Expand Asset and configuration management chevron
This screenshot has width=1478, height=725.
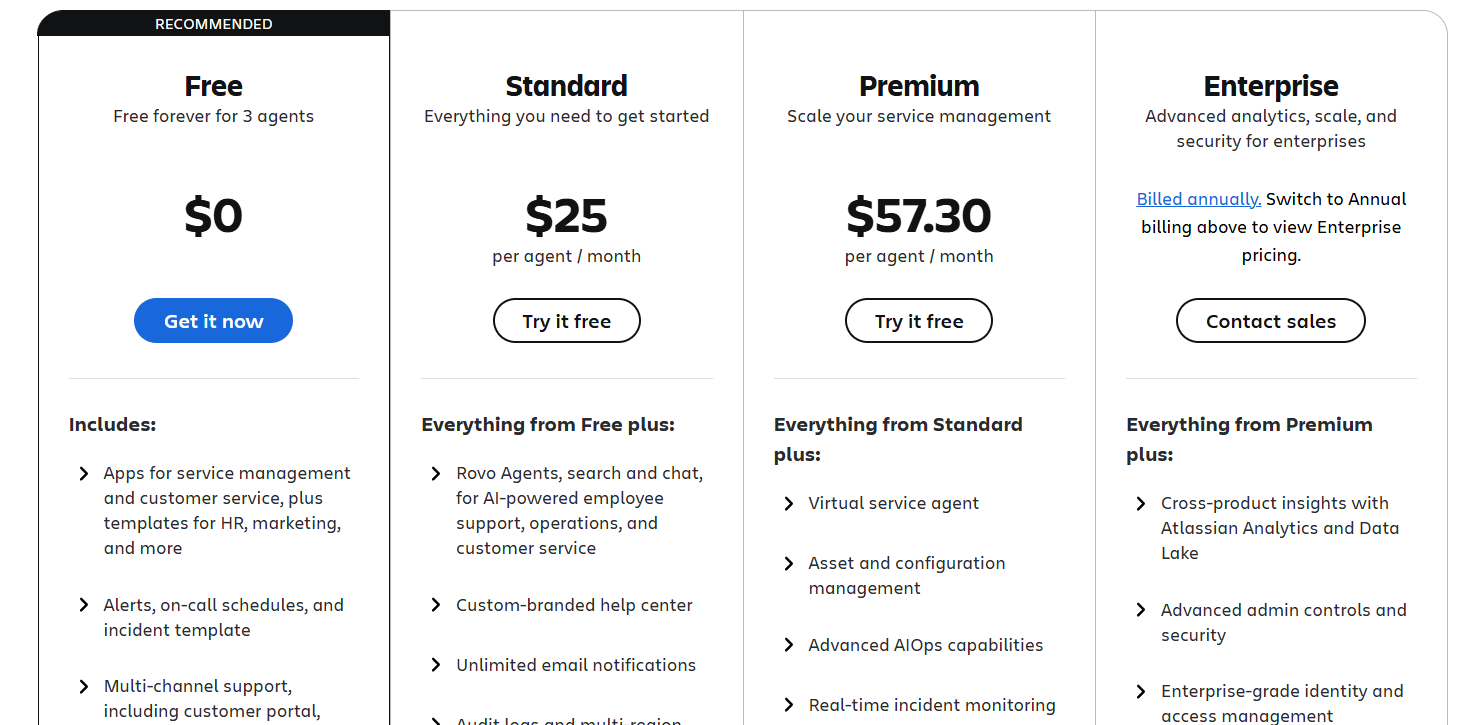click(x=789, y=564)
